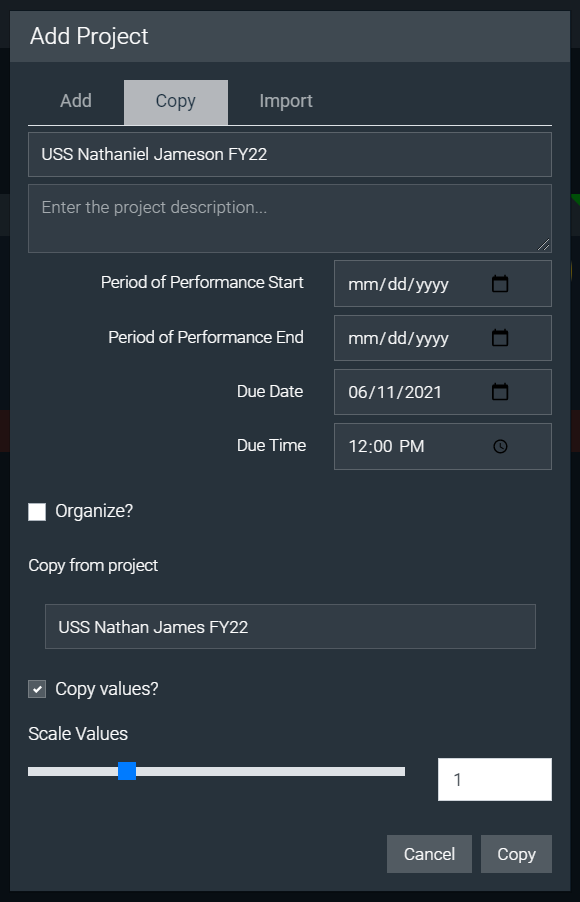Open the Due Time clock picker

pos(500,446)
